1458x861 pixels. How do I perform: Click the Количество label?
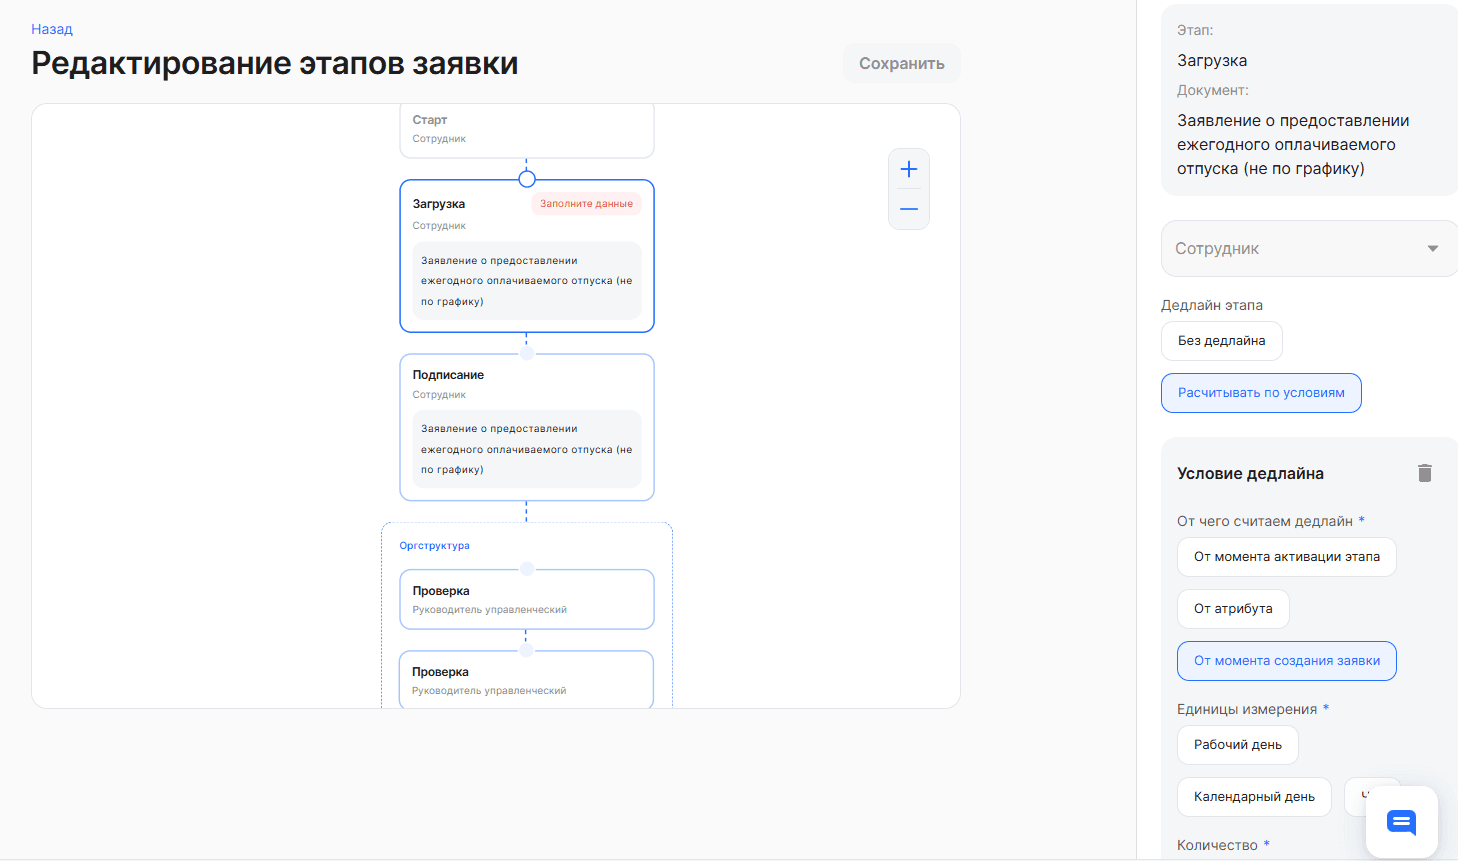tap(1217, 845)
